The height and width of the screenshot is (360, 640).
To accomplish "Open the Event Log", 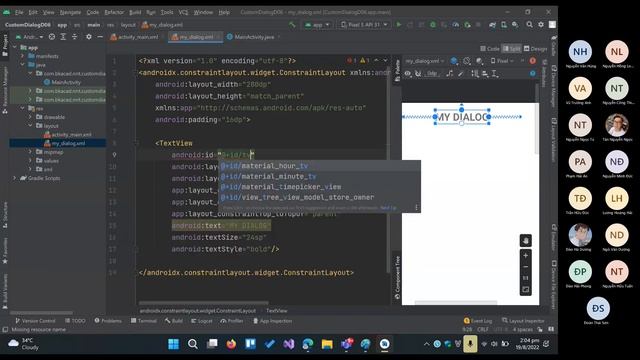I will click(478, 321).
